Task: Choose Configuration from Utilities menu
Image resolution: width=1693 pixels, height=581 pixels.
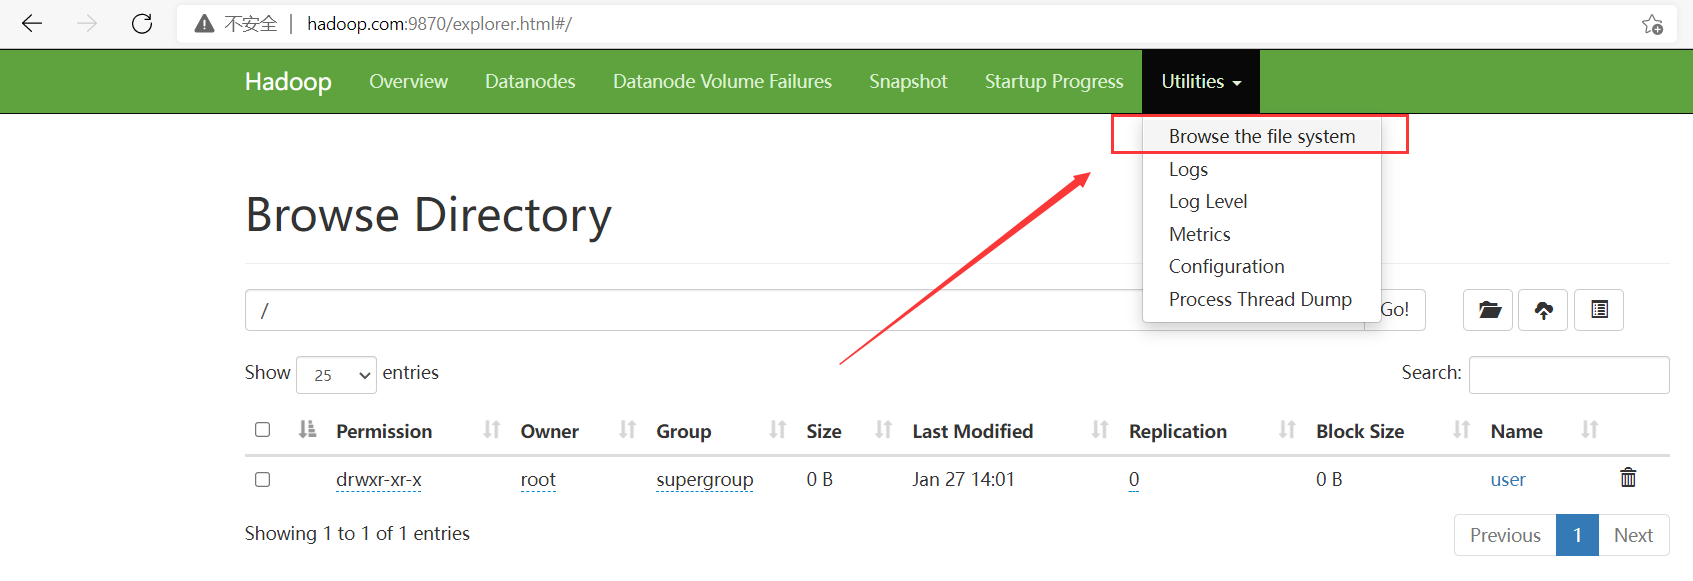Action: tap(1226, 267)
